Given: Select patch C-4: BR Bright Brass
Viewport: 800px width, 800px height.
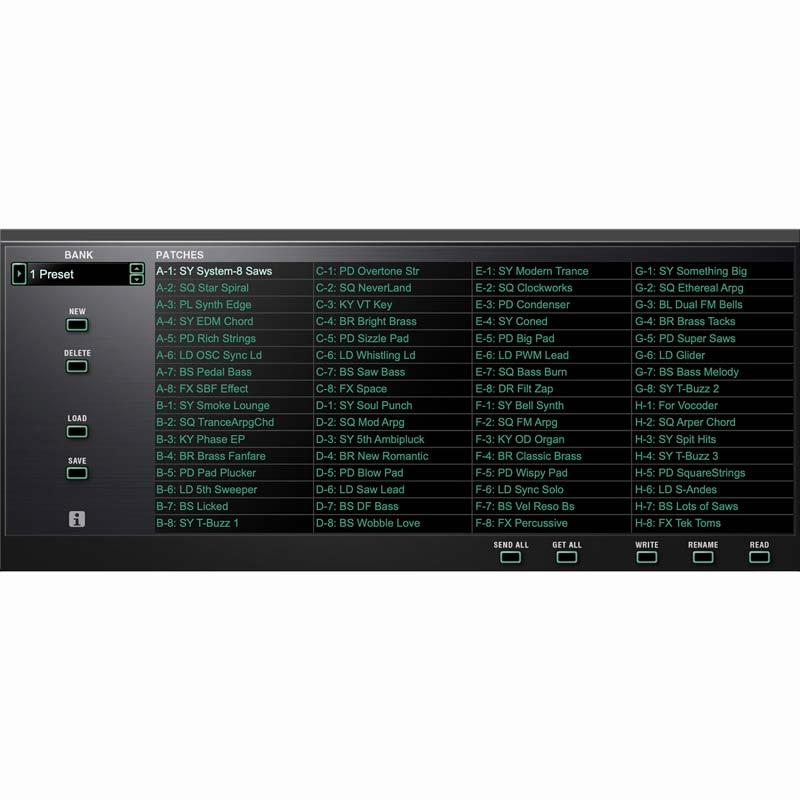Looking at the screenshot, I should [x=393, y=321].
